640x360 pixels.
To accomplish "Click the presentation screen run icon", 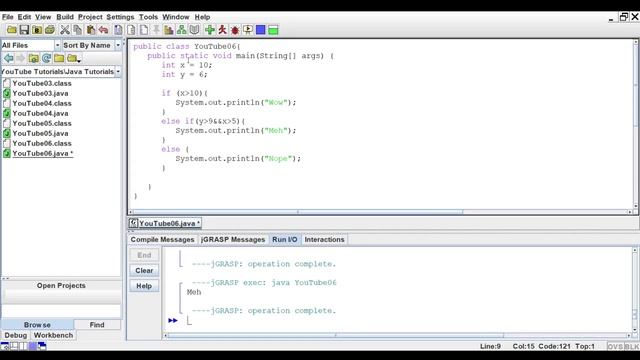I will tap(248, 30).
